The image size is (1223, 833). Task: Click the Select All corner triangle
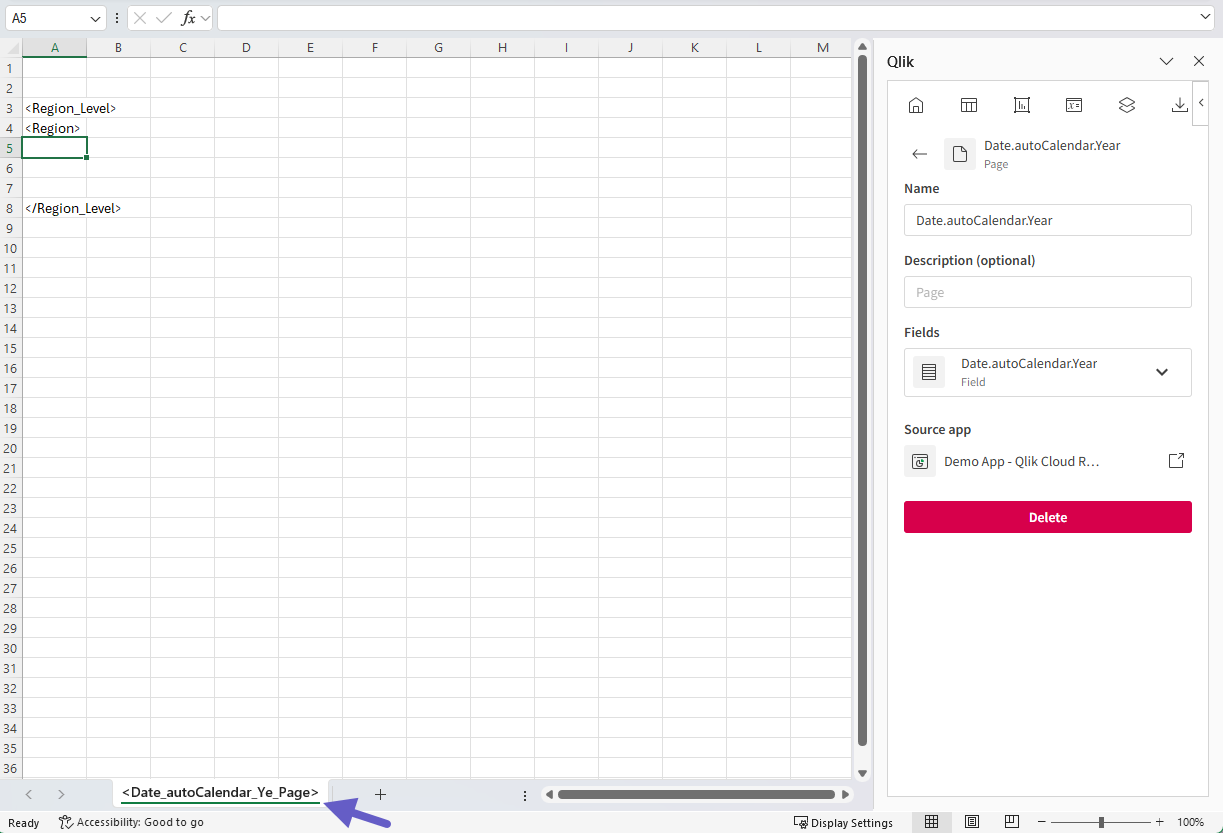pyautogui.click(x=10, y=48)
